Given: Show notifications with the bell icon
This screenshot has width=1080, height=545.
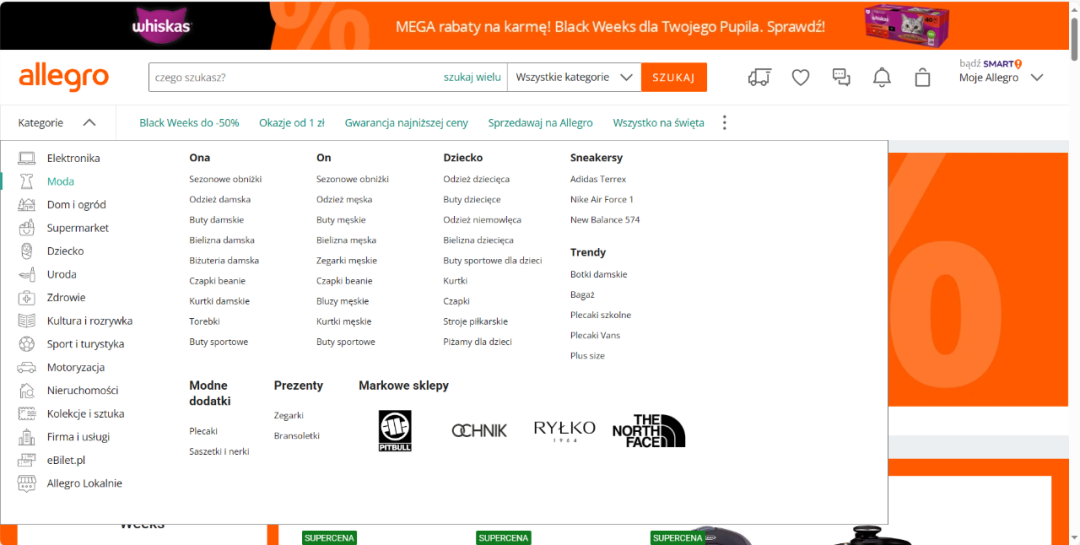Looking at the screenshot, I should point(881,77).
